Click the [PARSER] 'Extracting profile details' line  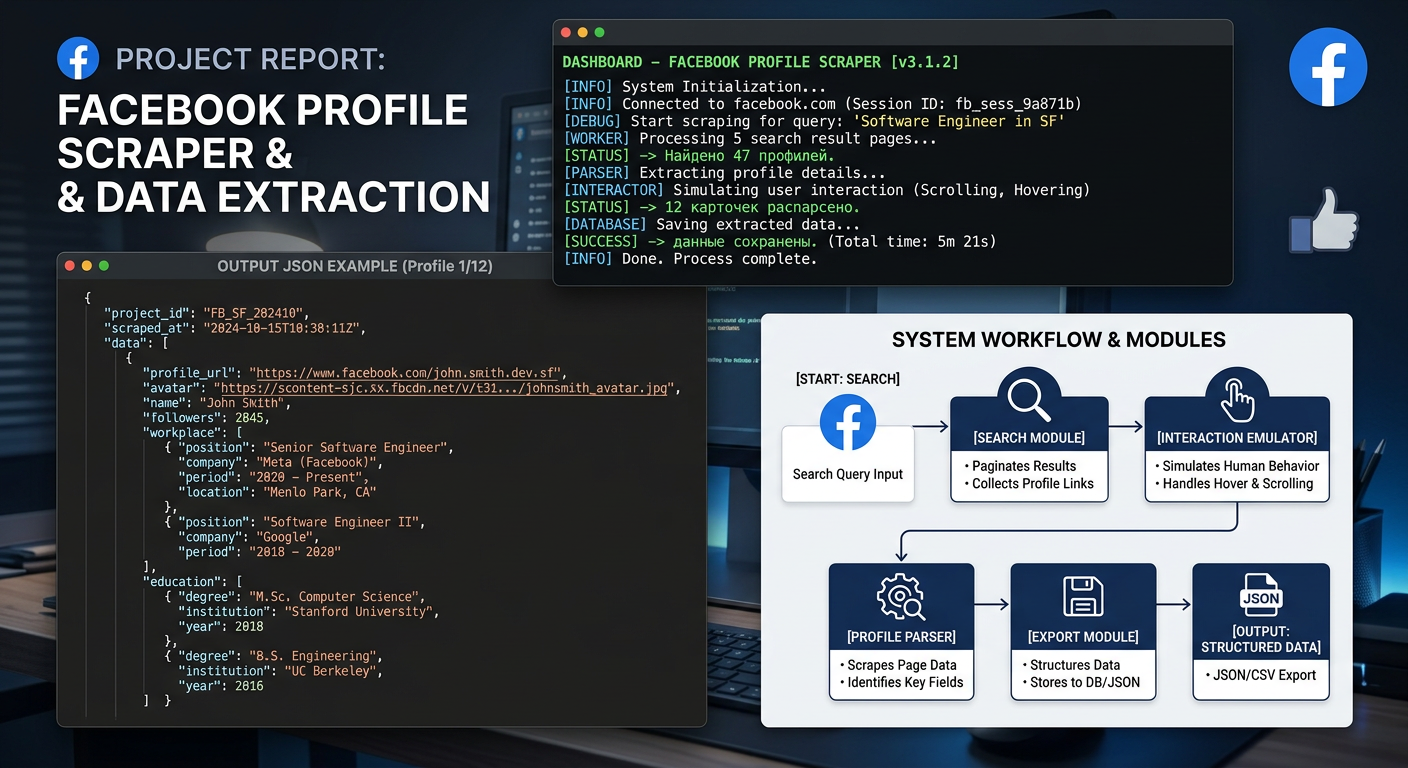point(725,173)
